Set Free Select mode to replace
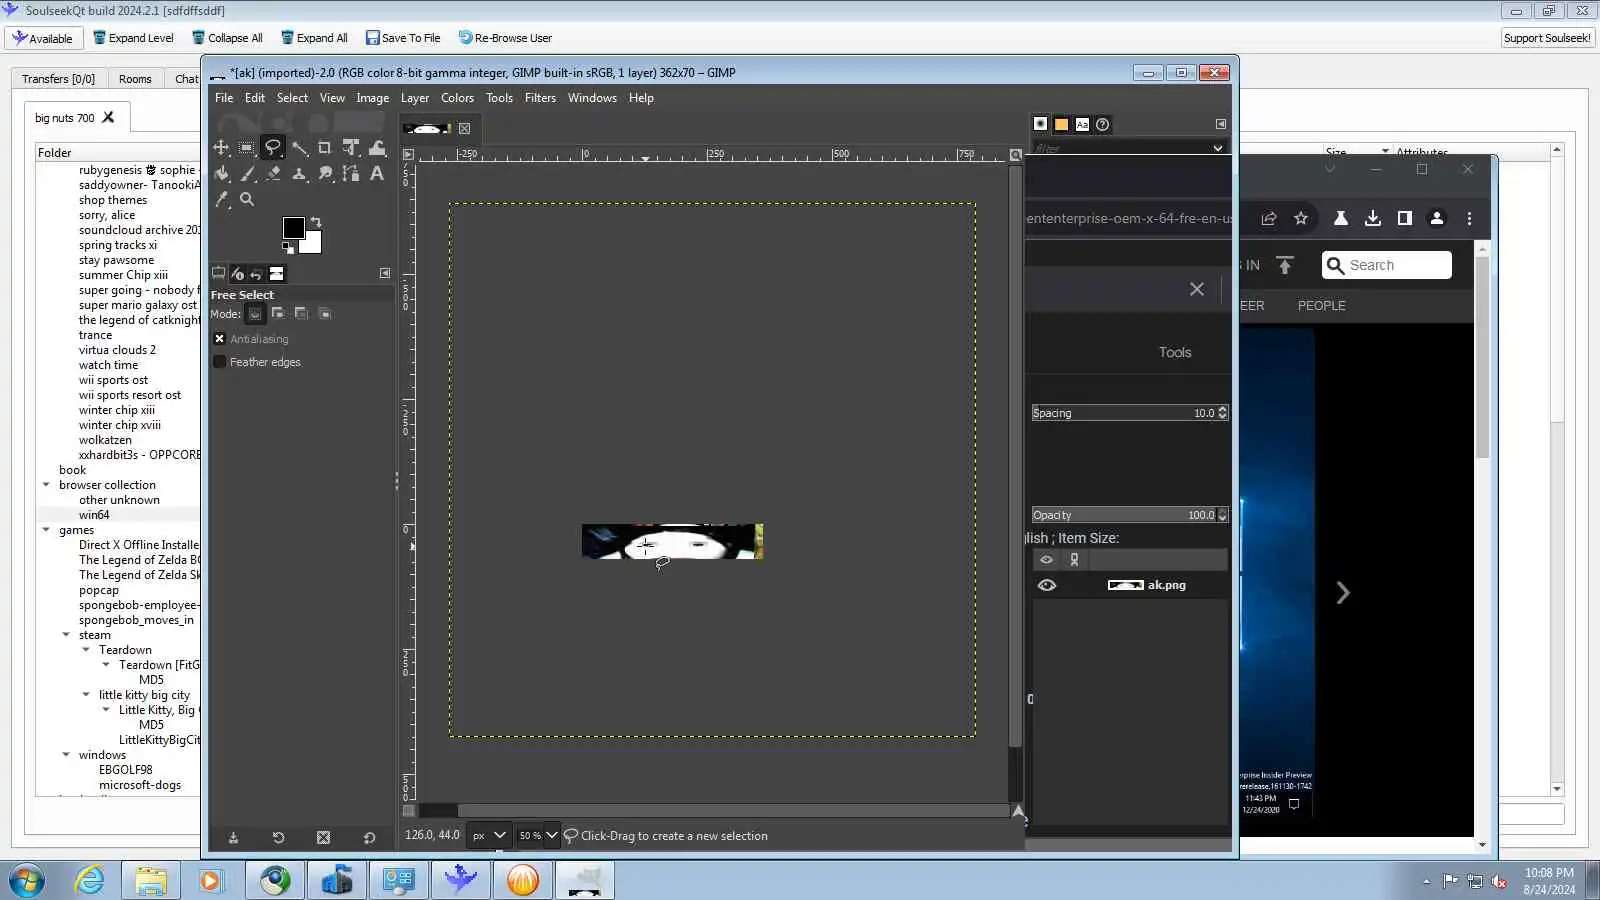The width and height of the screenshot is (1600, 900). point(255,314)
